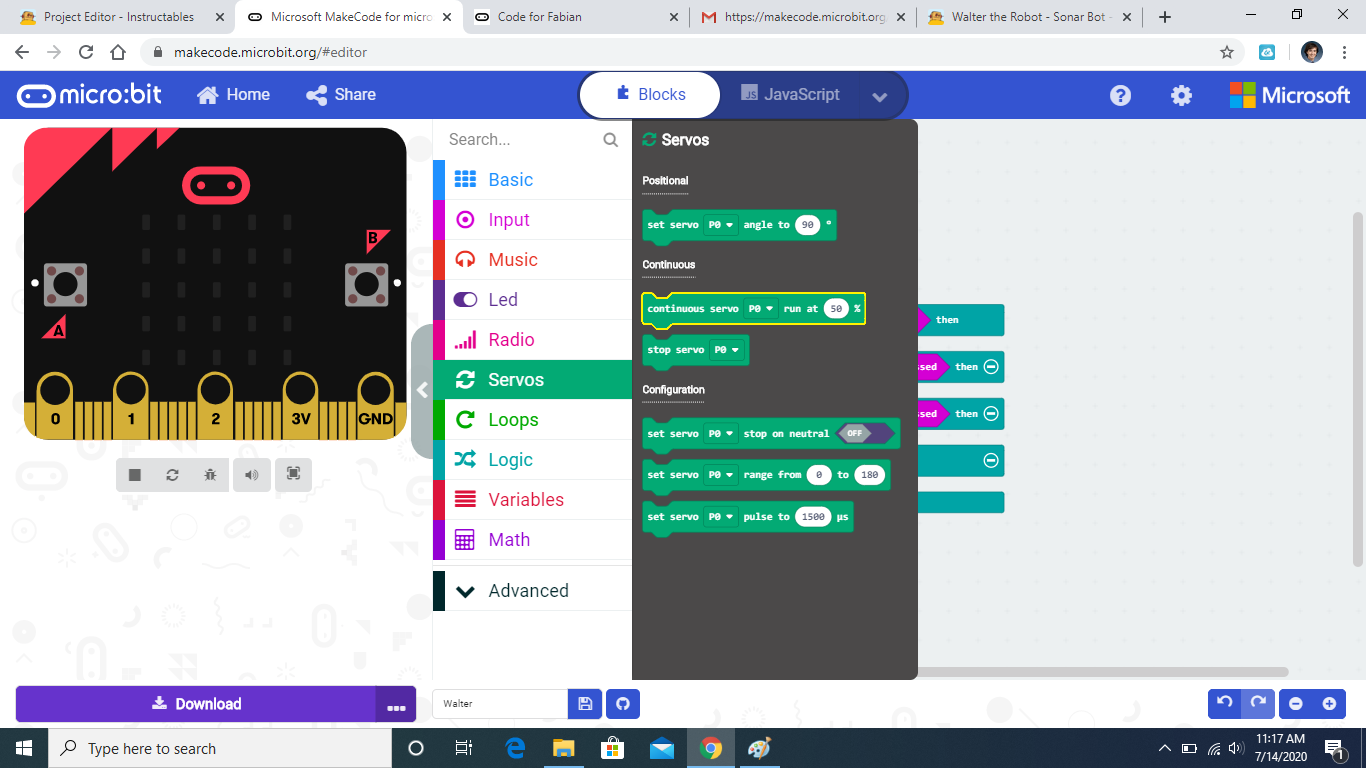Open the Input blocks category
Viewport: 1366px width, 768px height.
pyautogui.click(x=532, y=220)
